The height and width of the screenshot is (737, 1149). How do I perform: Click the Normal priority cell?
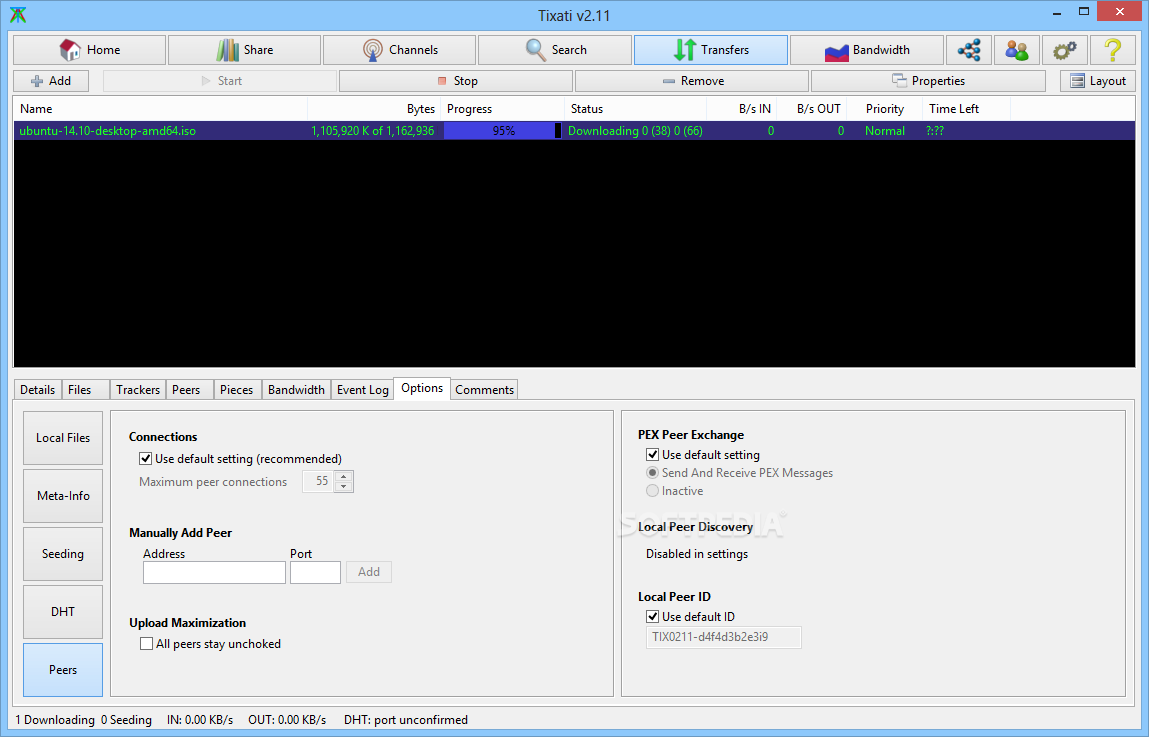coord(884,131)
